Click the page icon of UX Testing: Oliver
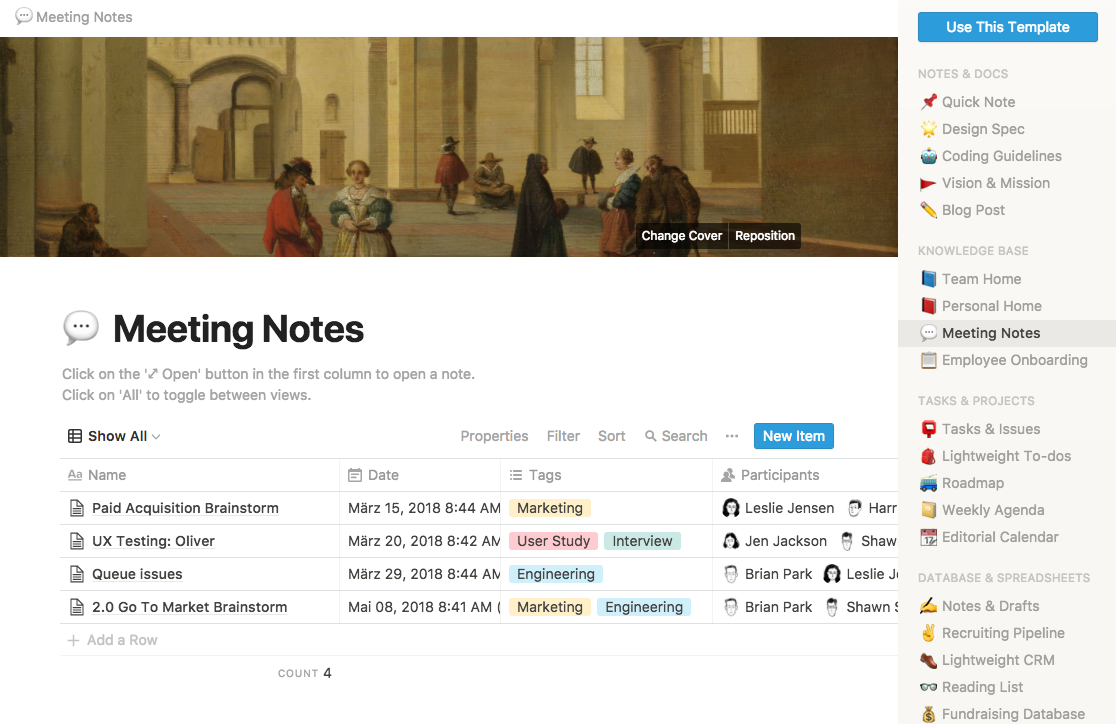Image resolution: width=1116 pixels, height=724 pixels. click(x=77, y=541)
